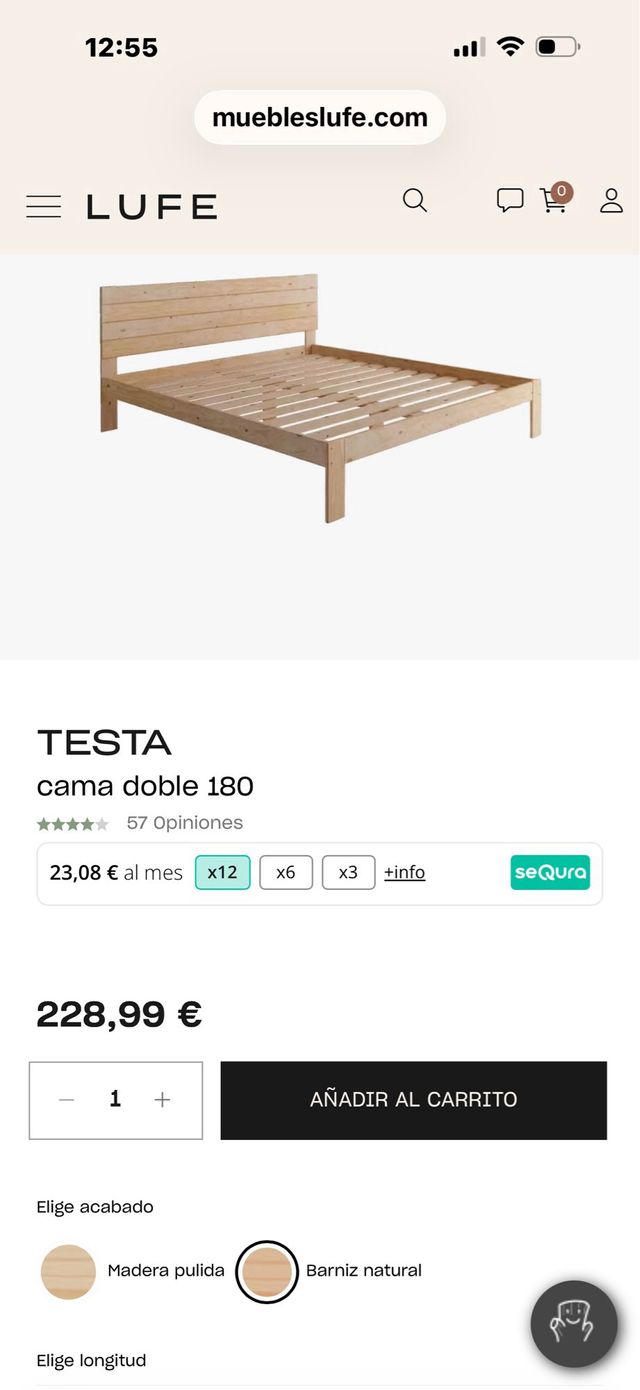The height and width of the screenshot is (1390, 640).
Task: Open the shopping cart
Action: click(554, 200)
